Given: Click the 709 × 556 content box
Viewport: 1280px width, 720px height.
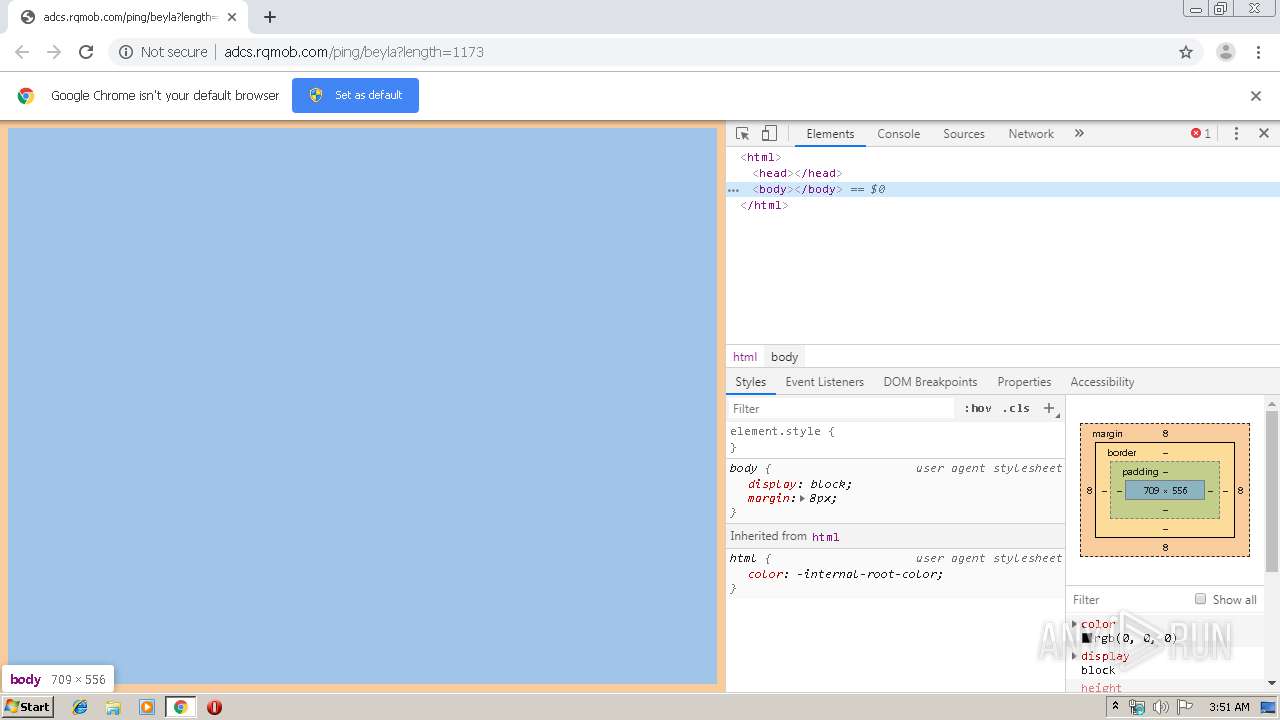Looking at the screenshot, I should (1165, 491).
